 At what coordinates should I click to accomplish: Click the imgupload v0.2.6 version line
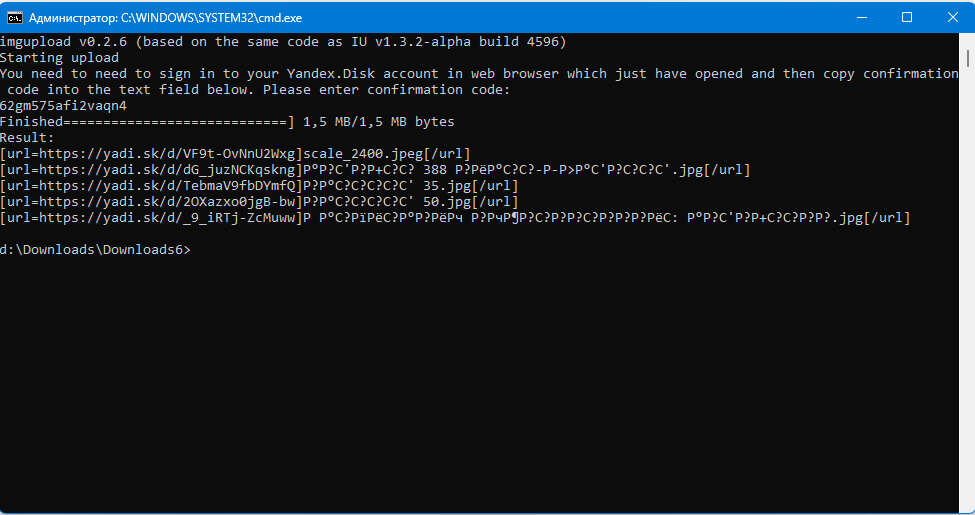pyautogui.click(x=283, y=42)
